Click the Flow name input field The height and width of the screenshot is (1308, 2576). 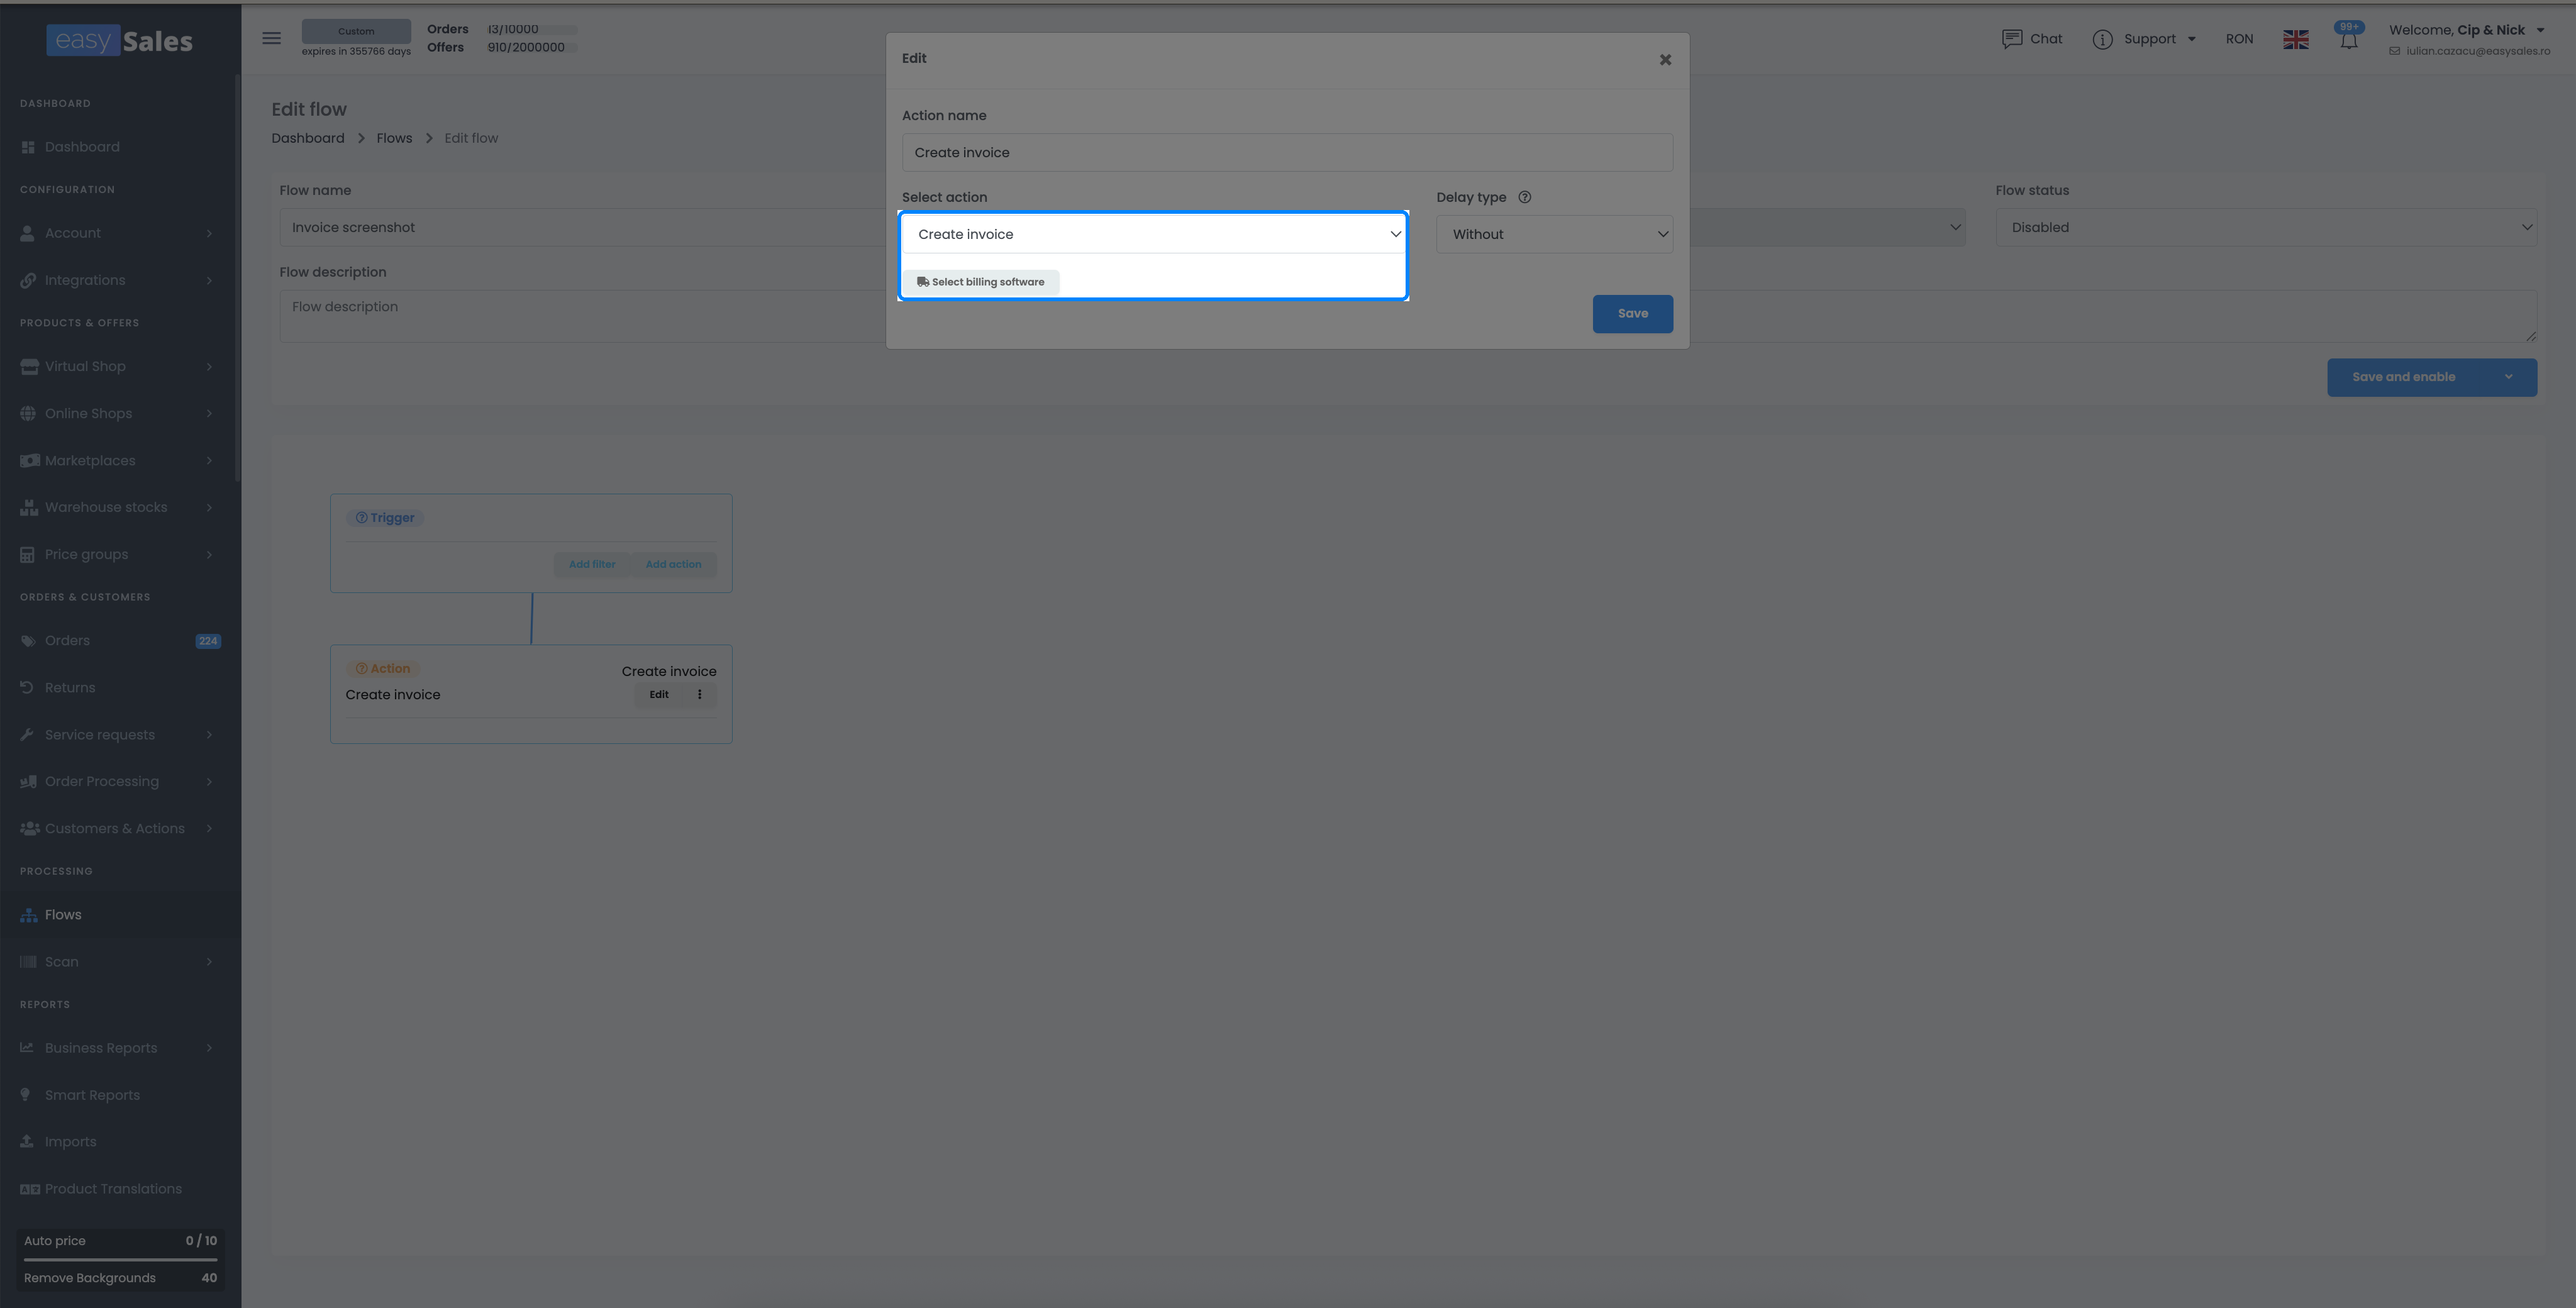point(582,227)
